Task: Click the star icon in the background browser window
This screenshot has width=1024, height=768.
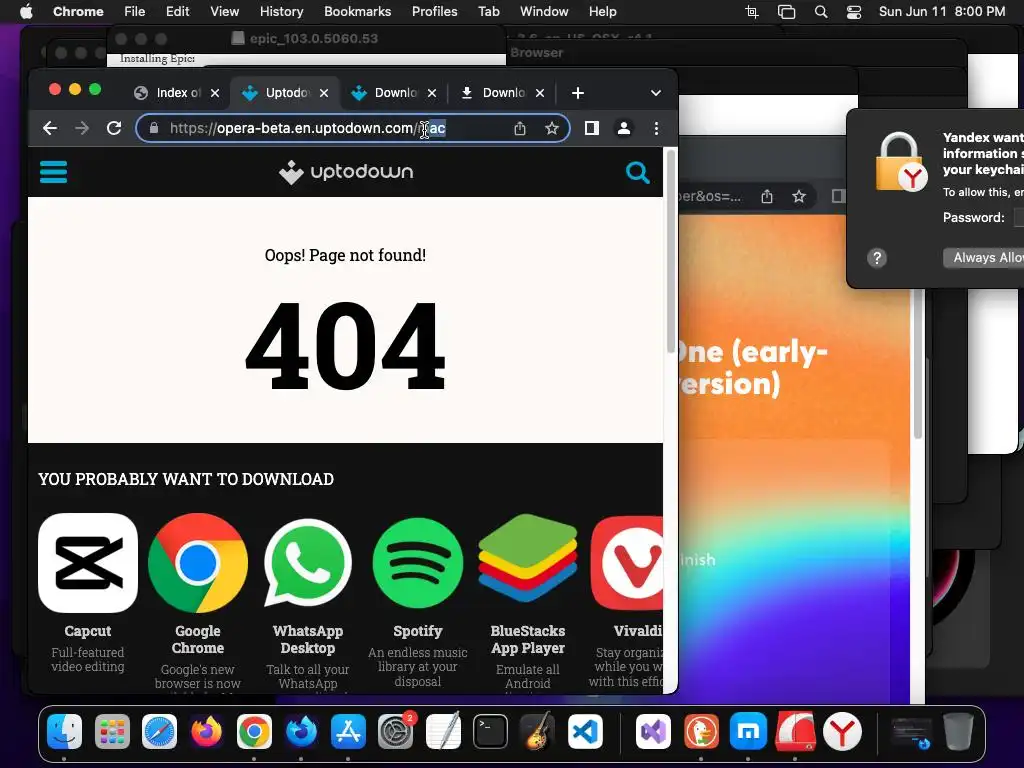Action: click(799, 197)
